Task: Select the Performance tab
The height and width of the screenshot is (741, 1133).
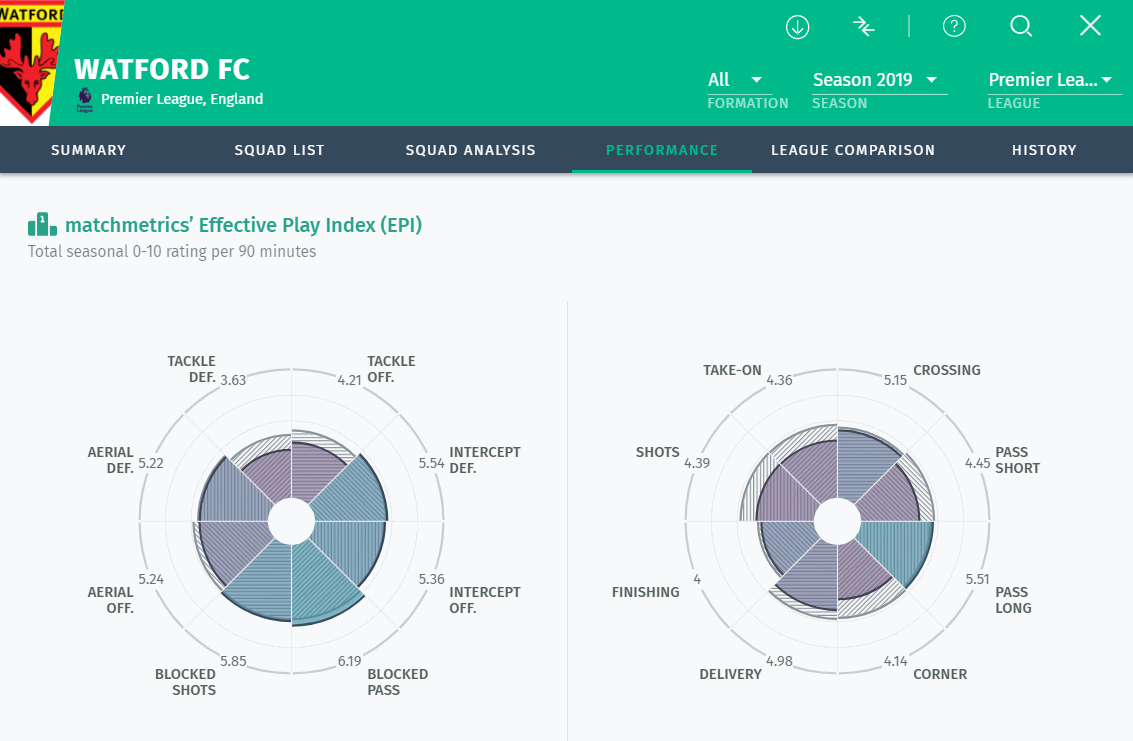Action: point(662,150)
